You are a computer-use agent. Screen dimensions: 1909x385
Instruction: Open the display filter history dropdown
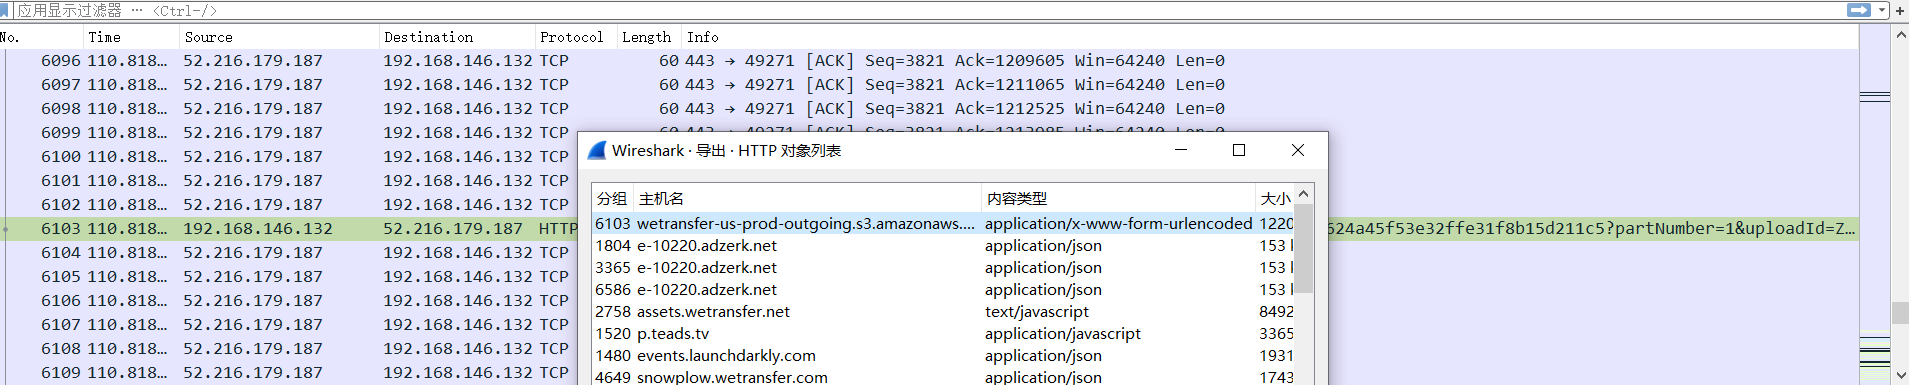(1882, 10)
